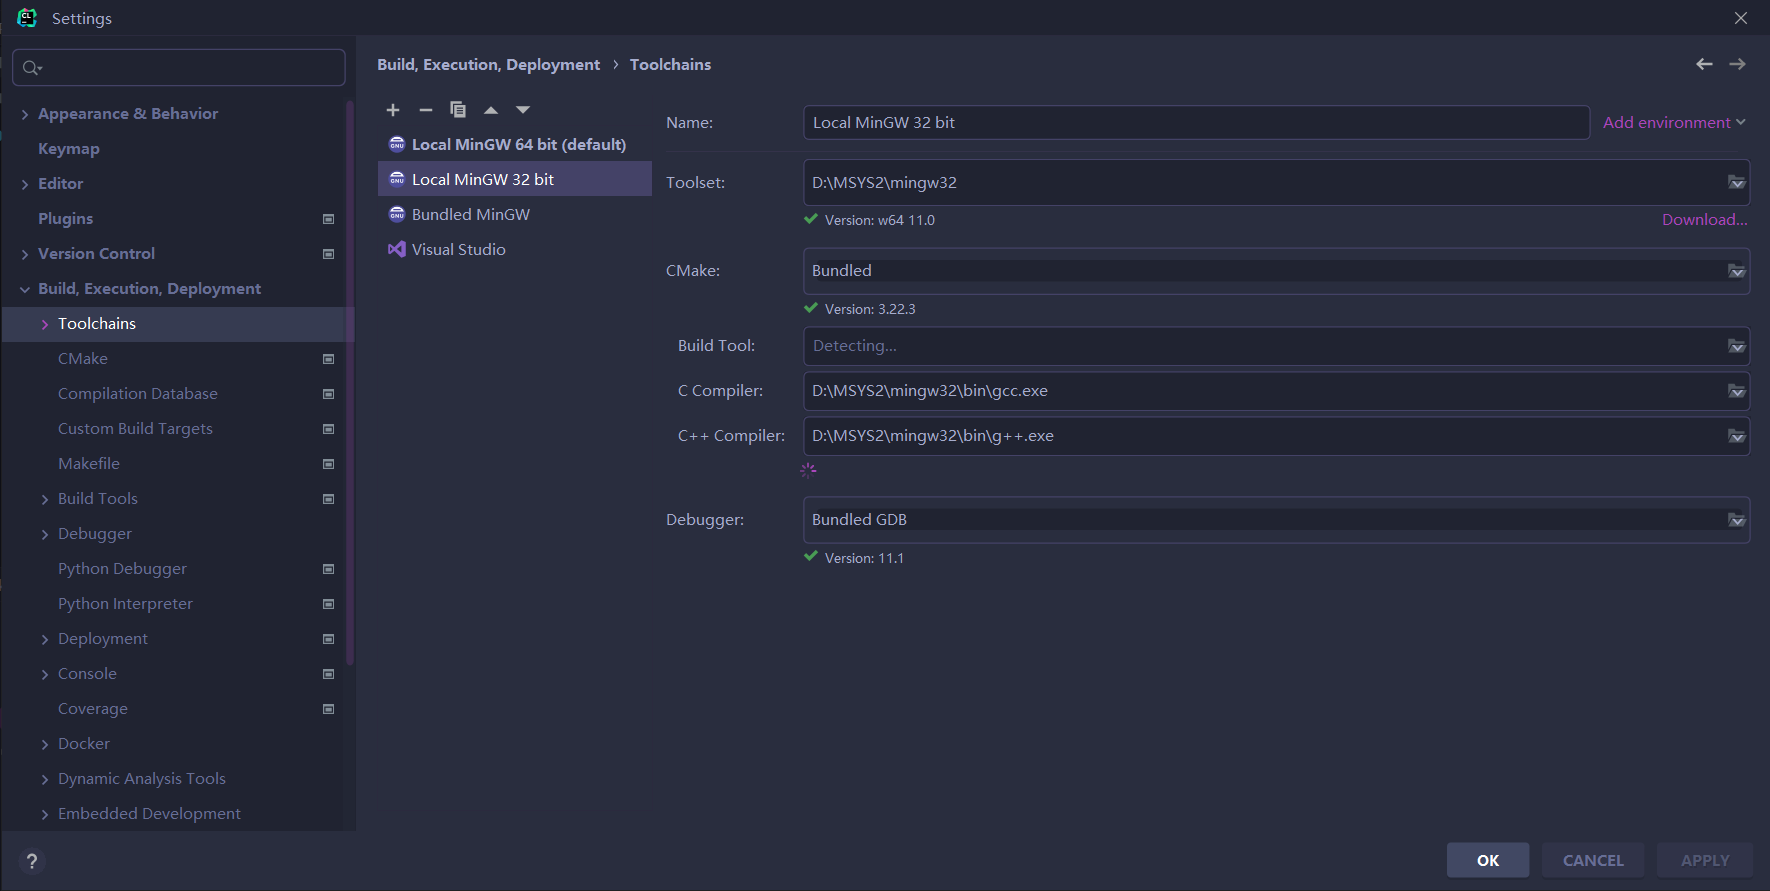
Task: Select Local MinGW 32 bit toolchain
Action: click(514, 180)
